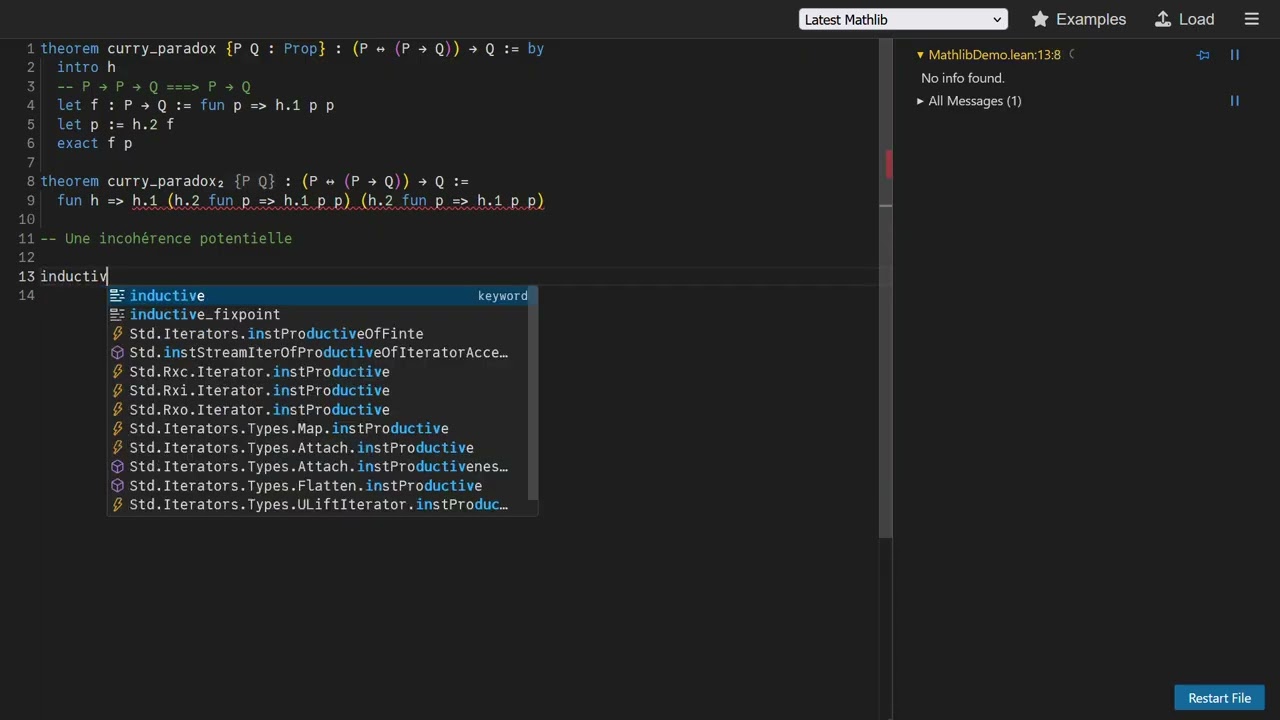Click 'let f : P → Q' on line 4
This screenshot has width=1280, height=720.
pos(111,106)
